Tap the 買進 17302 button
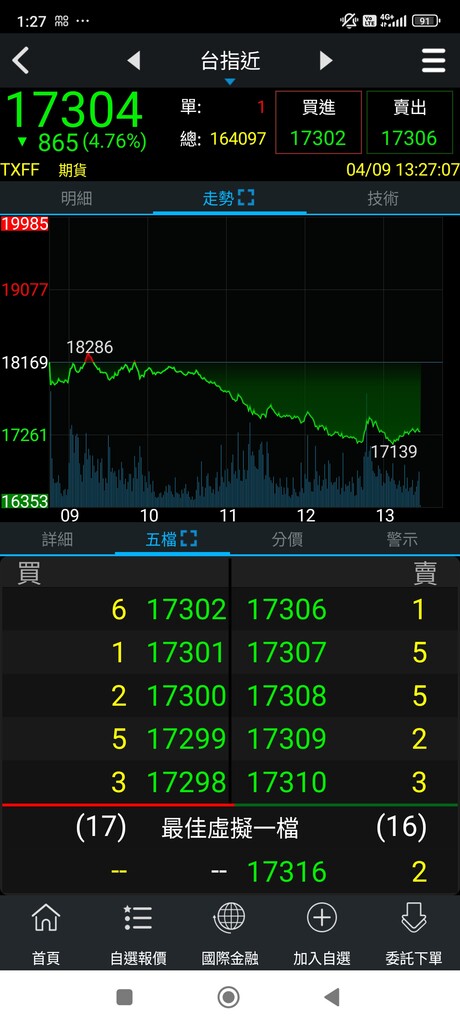 318,123
